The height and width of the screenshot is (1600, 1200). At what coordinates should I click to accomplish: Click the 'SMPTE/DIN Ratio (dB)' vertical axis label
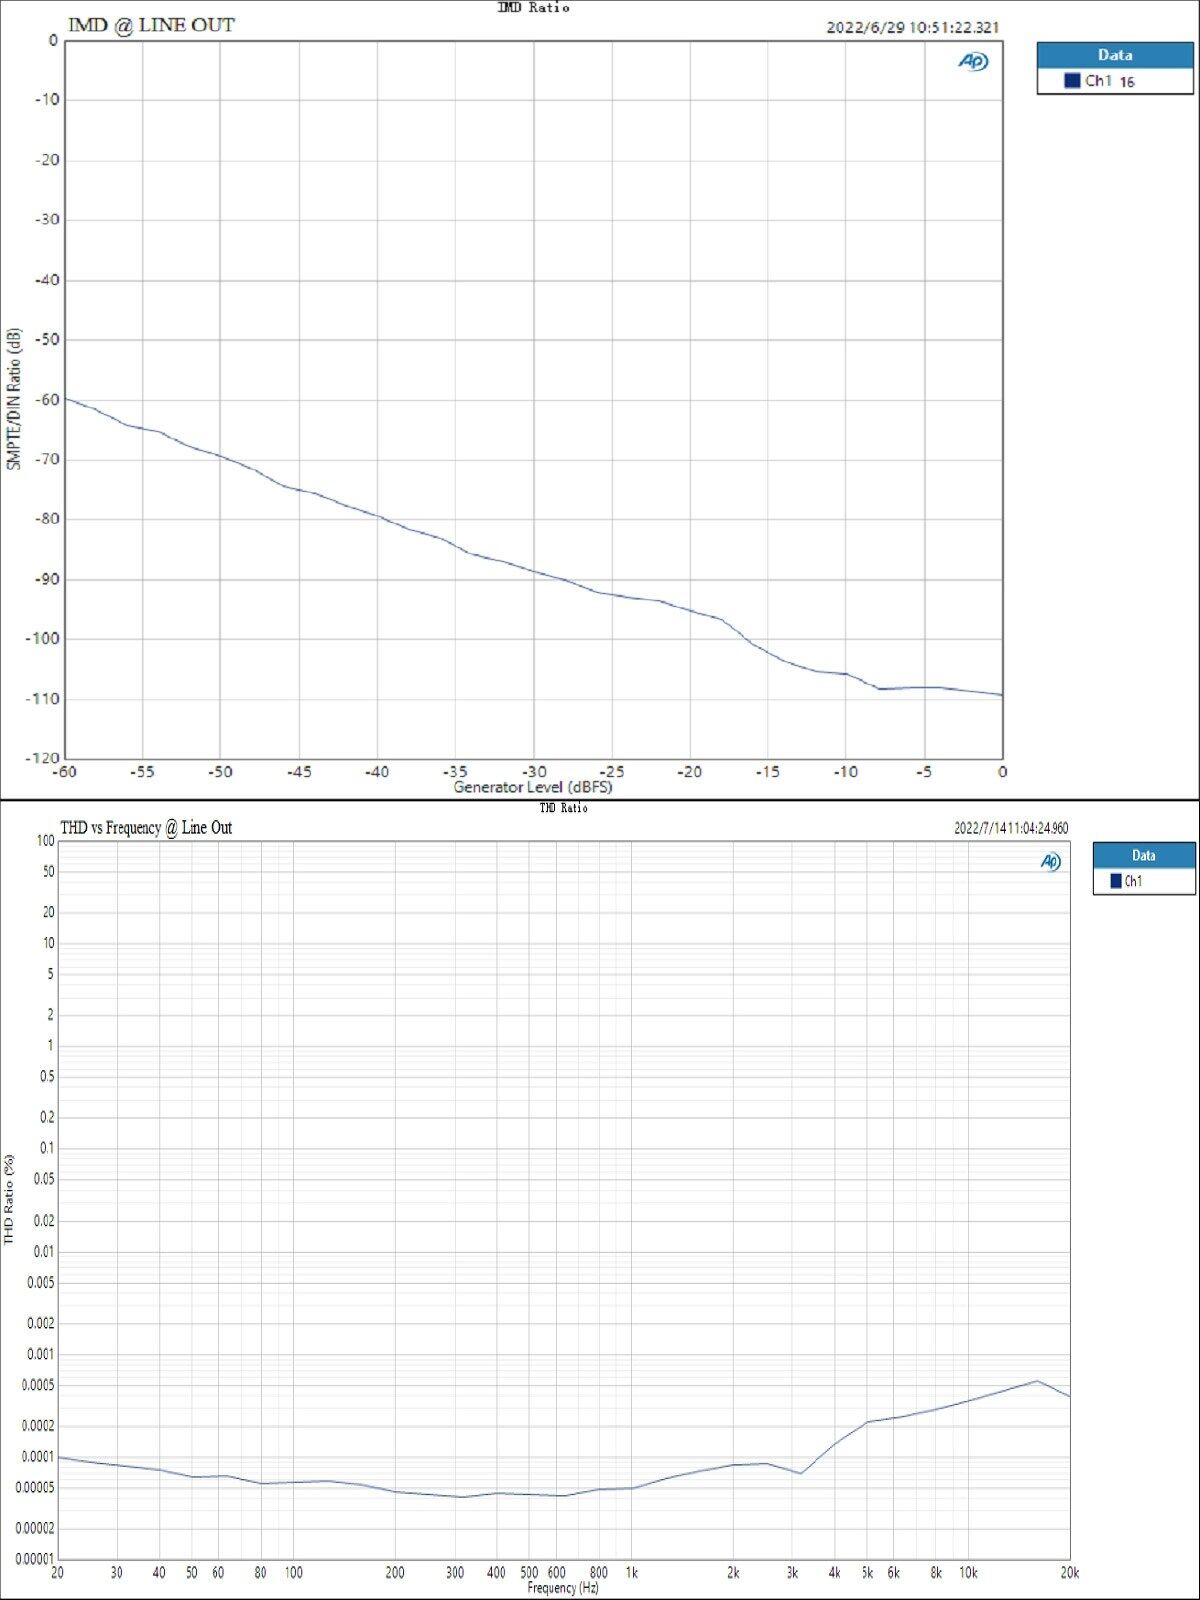coord(13,398)
